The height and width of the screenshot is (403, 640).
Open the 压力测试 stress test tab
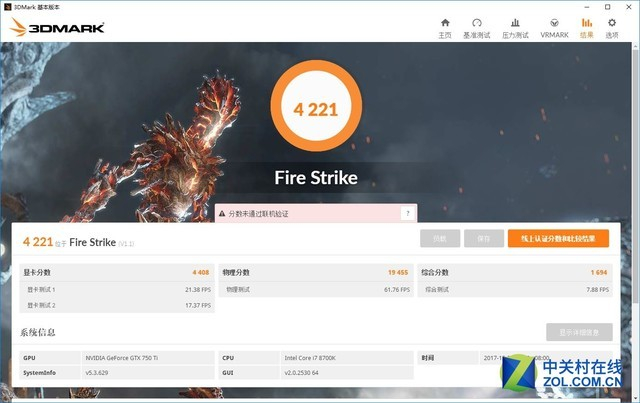[x=515, y=29]
